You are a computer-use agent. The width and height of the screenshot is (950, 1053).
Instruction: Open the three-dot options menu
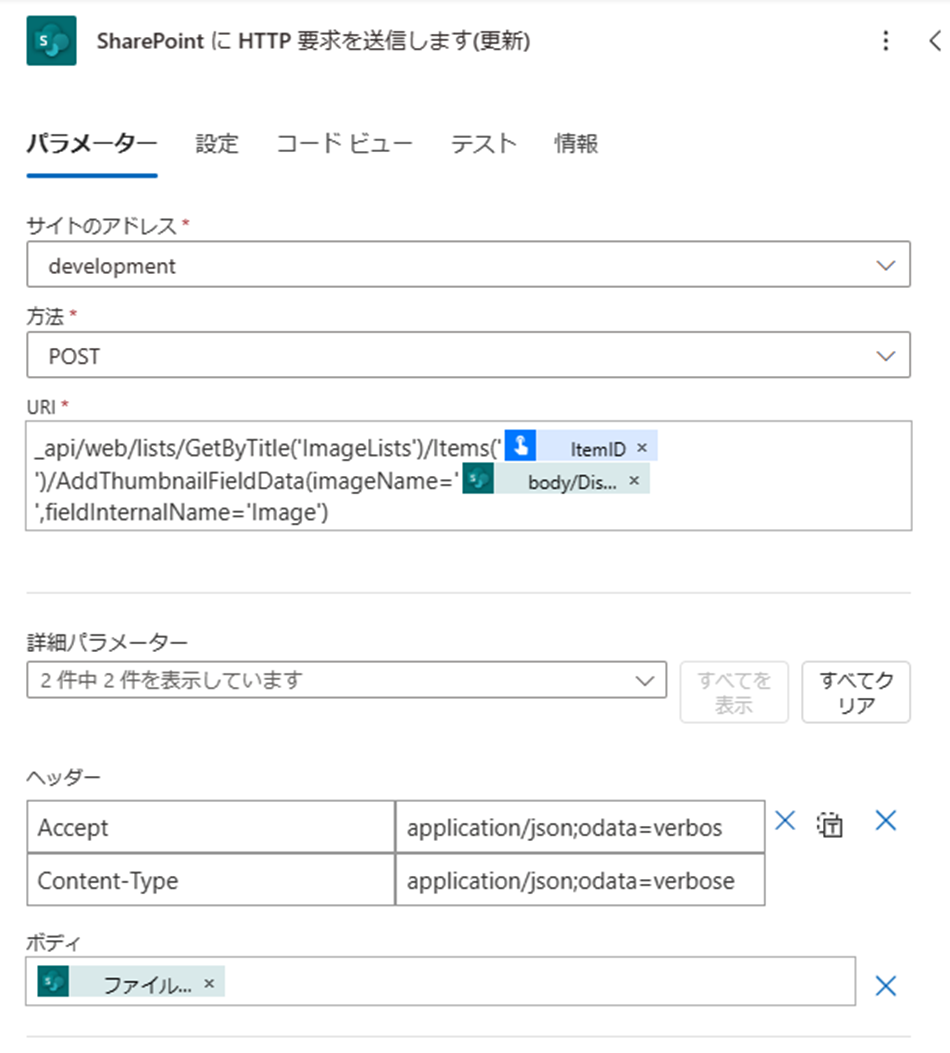click(x=886, y=41)
